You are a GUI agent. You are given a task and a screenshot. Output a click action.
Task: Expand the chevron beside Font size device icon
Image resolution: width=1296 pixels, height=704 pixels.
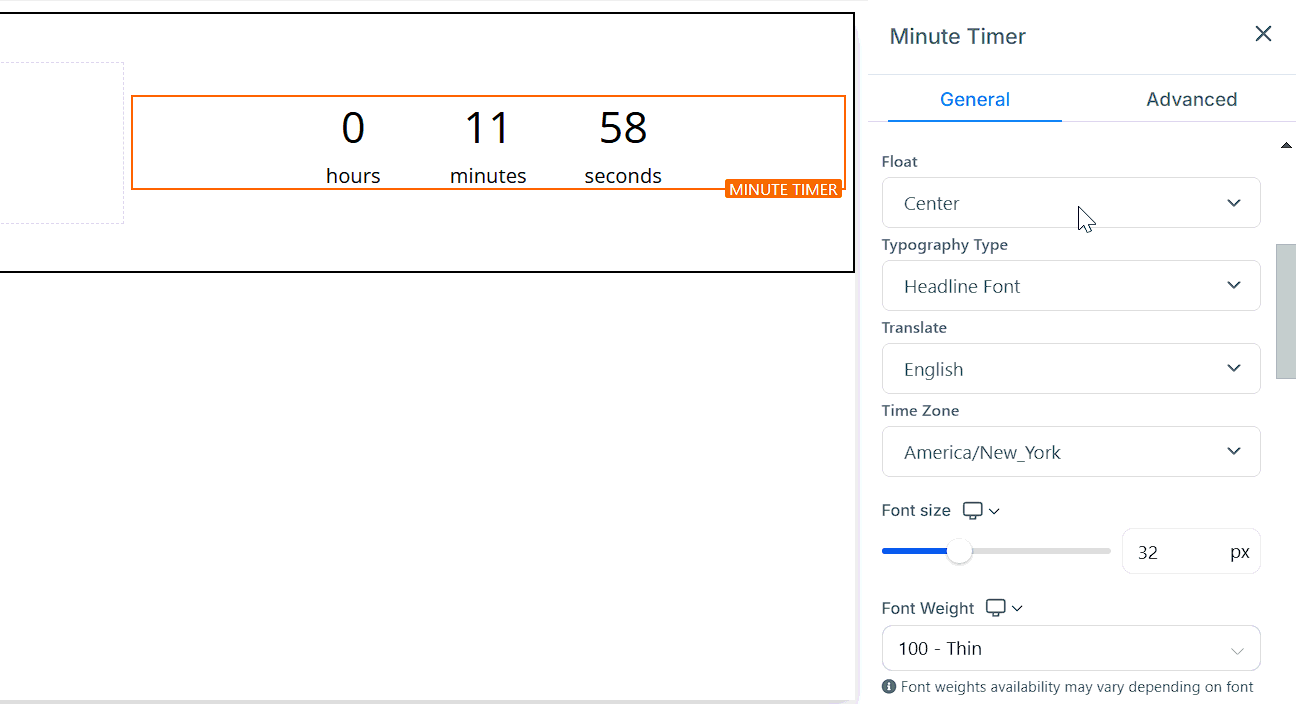(994, 511)
